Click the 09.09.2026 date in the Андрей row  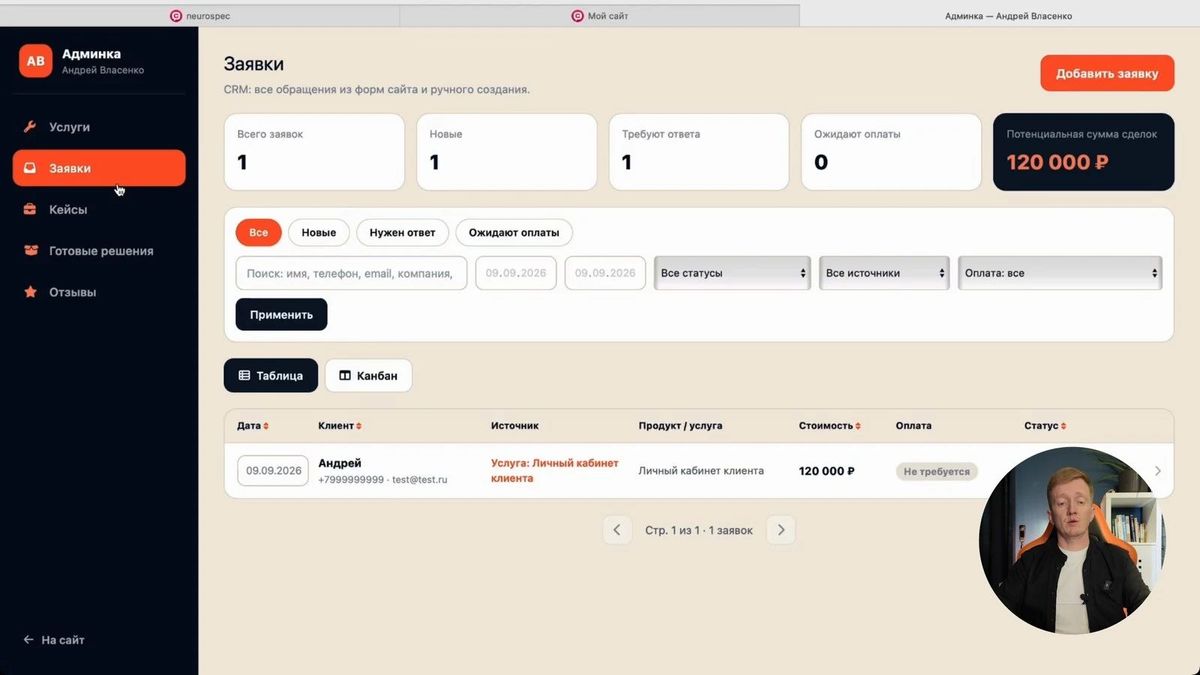(x=273, y=471)
